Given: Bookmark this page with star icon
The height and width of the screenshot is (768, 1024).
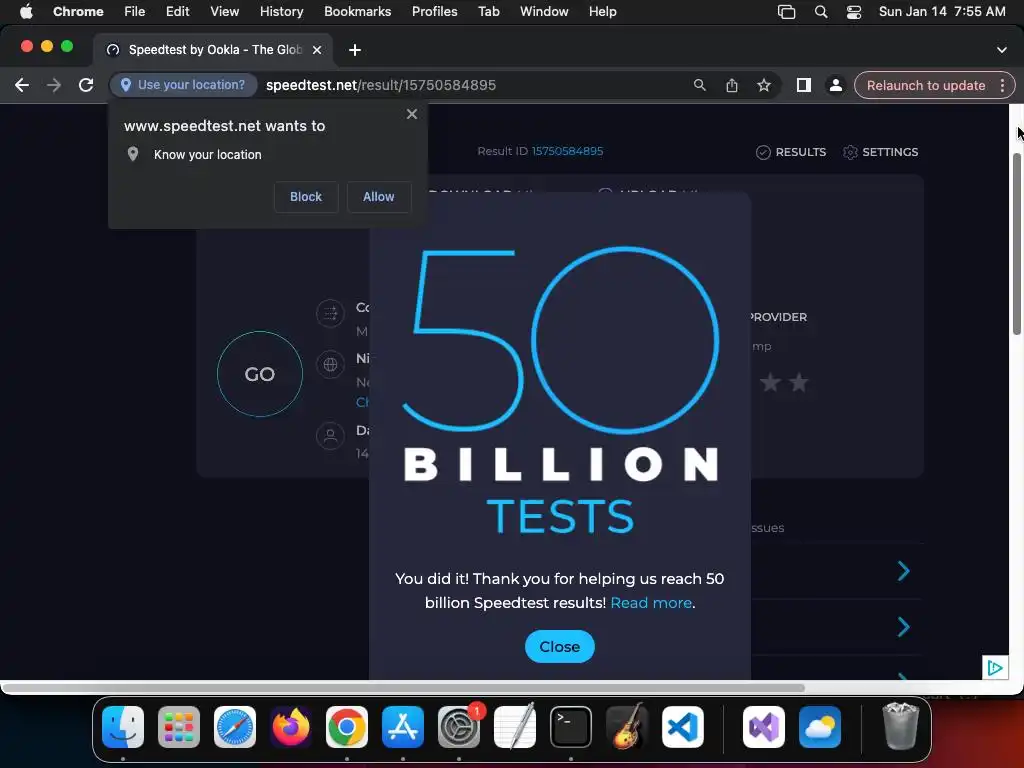Looking at the screenshot, I should [763, 85].
